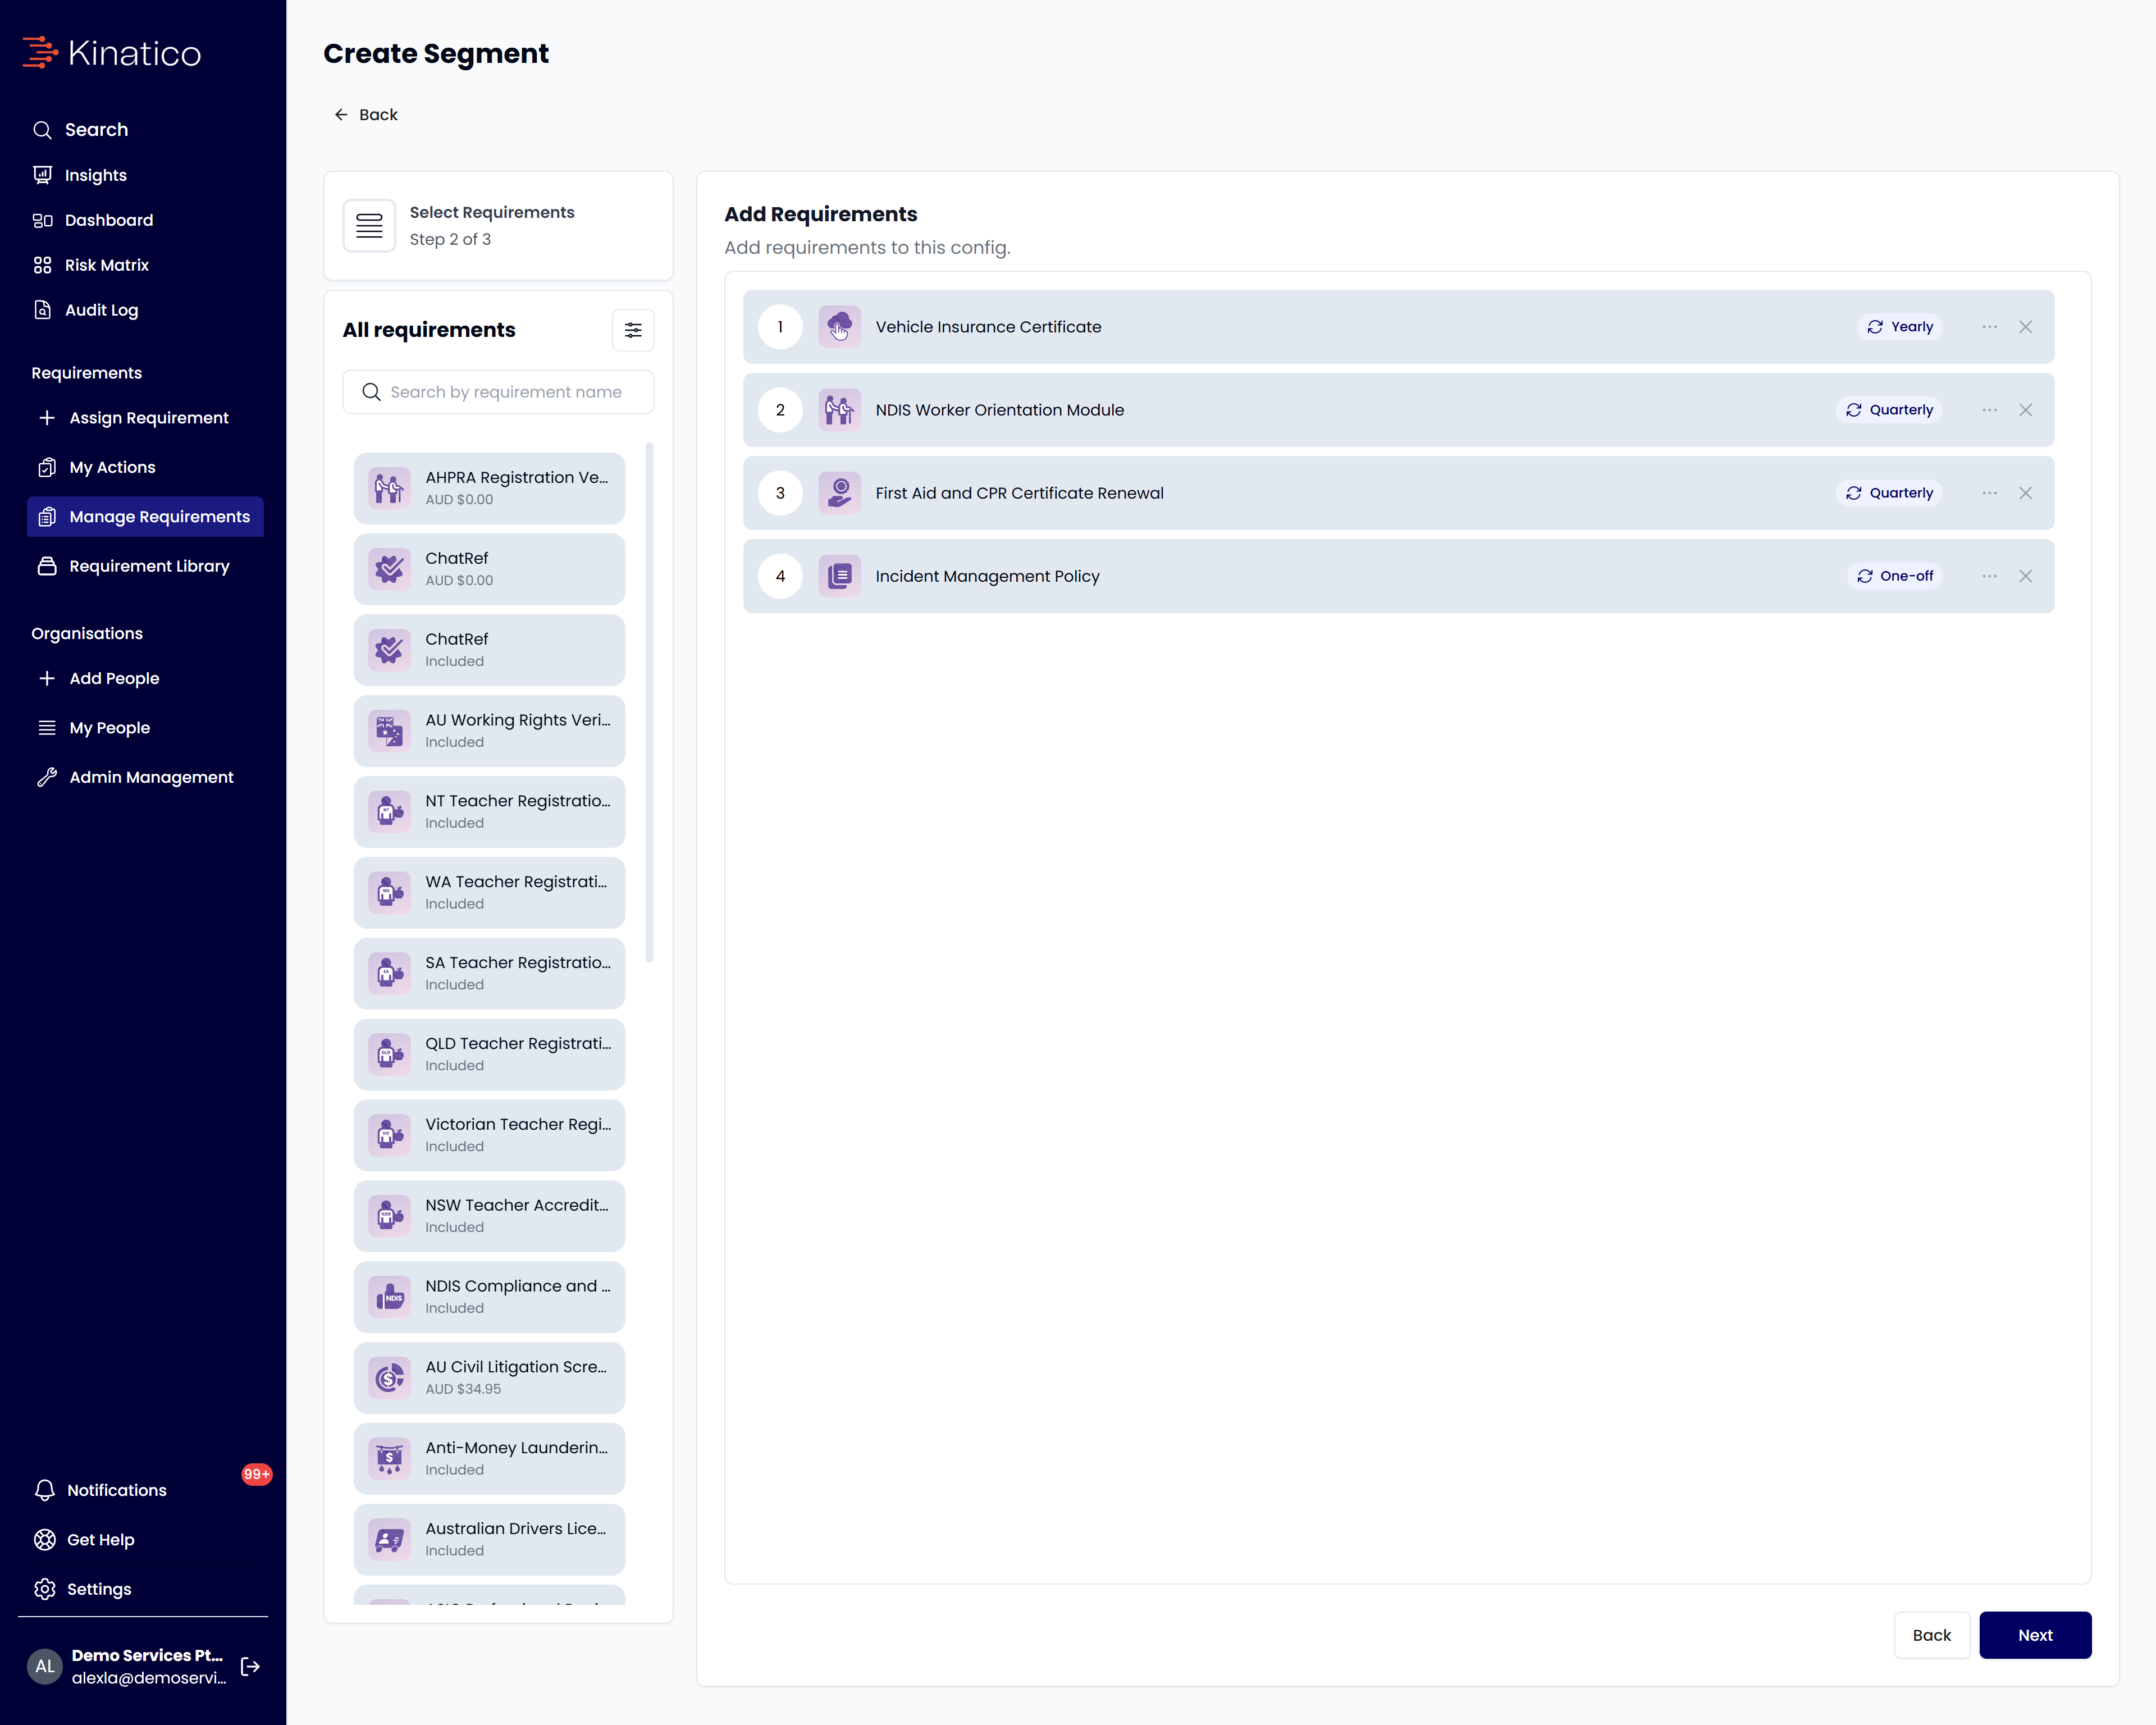The height and width of the screenshot is (1725, 2156).
Task: Remove Vehicle Insurance Certificate from the list
Action: (2025, 327)
